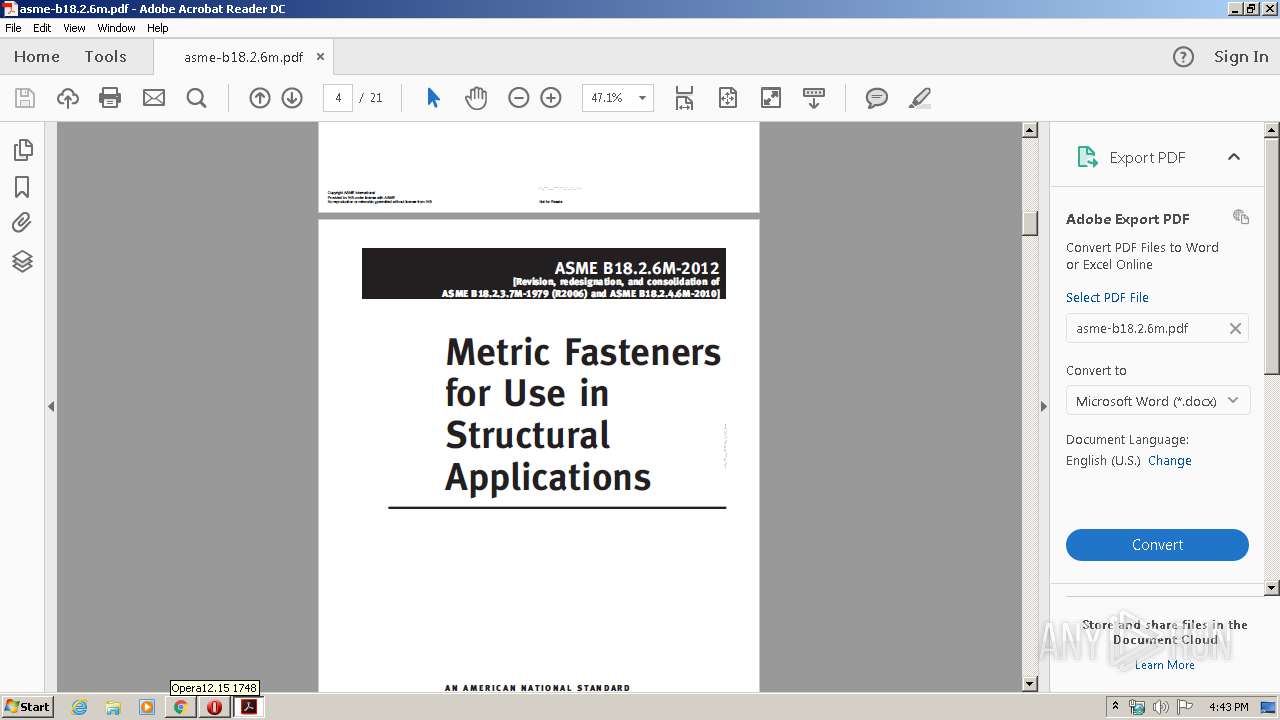The width and height of the screenshot is (1280, 720).
Task: Open Page Thumbnails panel
Action: pyautogui.click(x=22, y=150)
